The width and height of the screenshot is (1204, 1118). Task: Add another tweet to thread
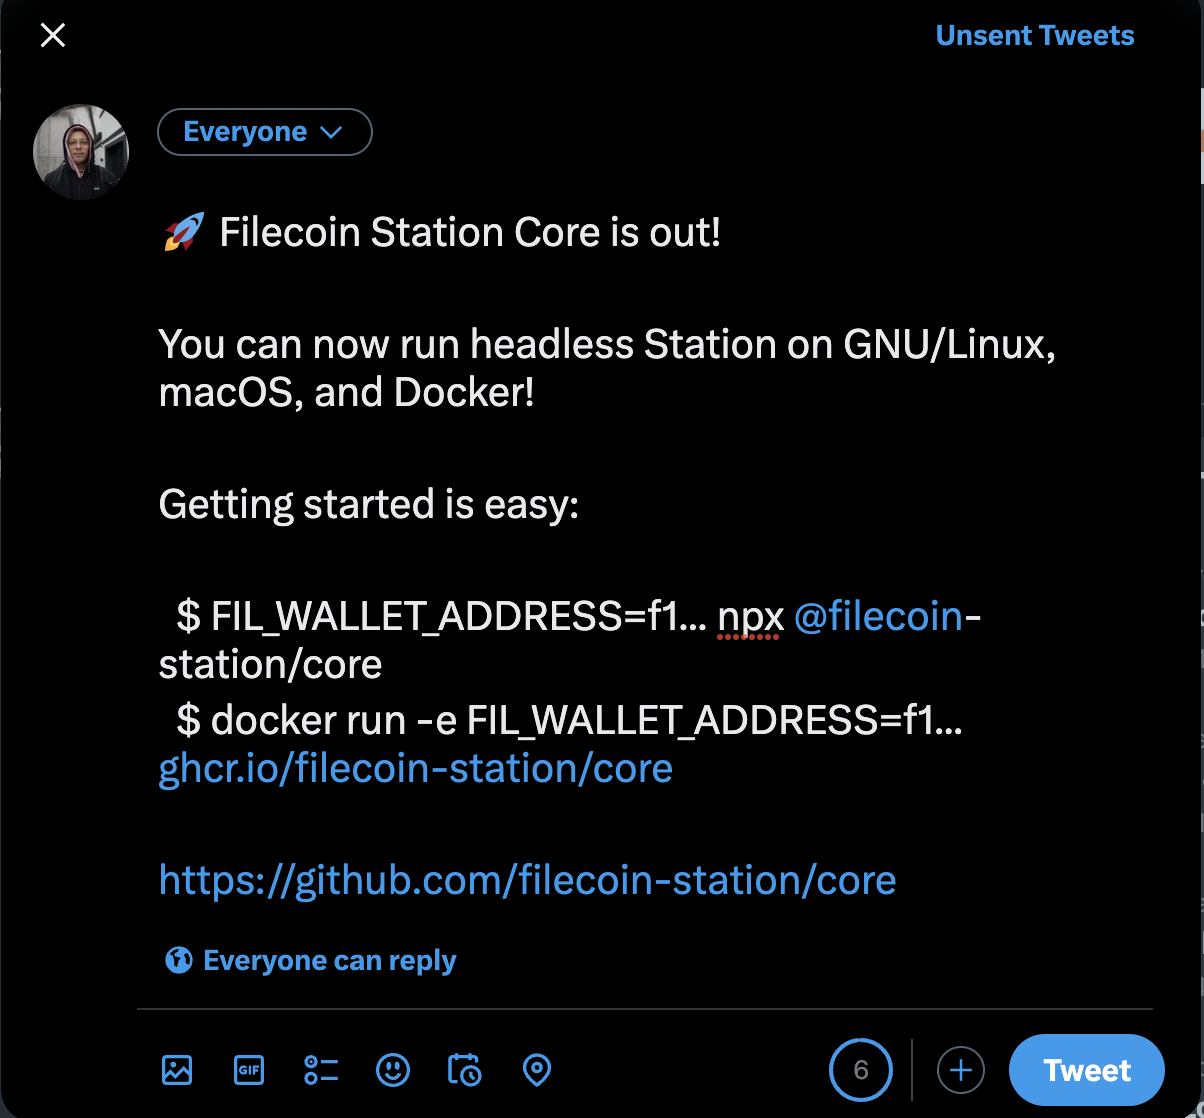coord(960,1070)
